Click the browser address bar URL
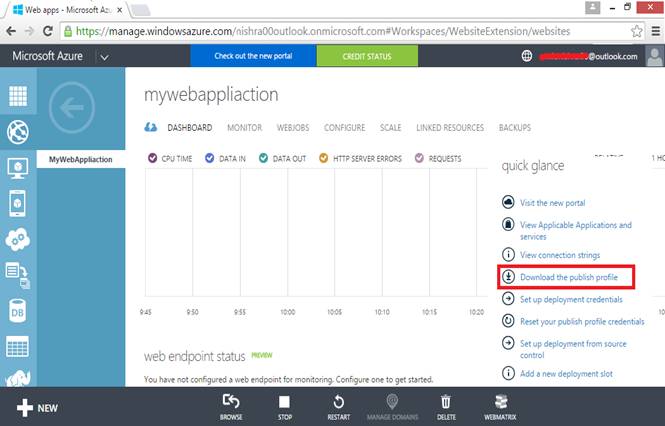Screen dimensions: 665x426 coord(322,31)
